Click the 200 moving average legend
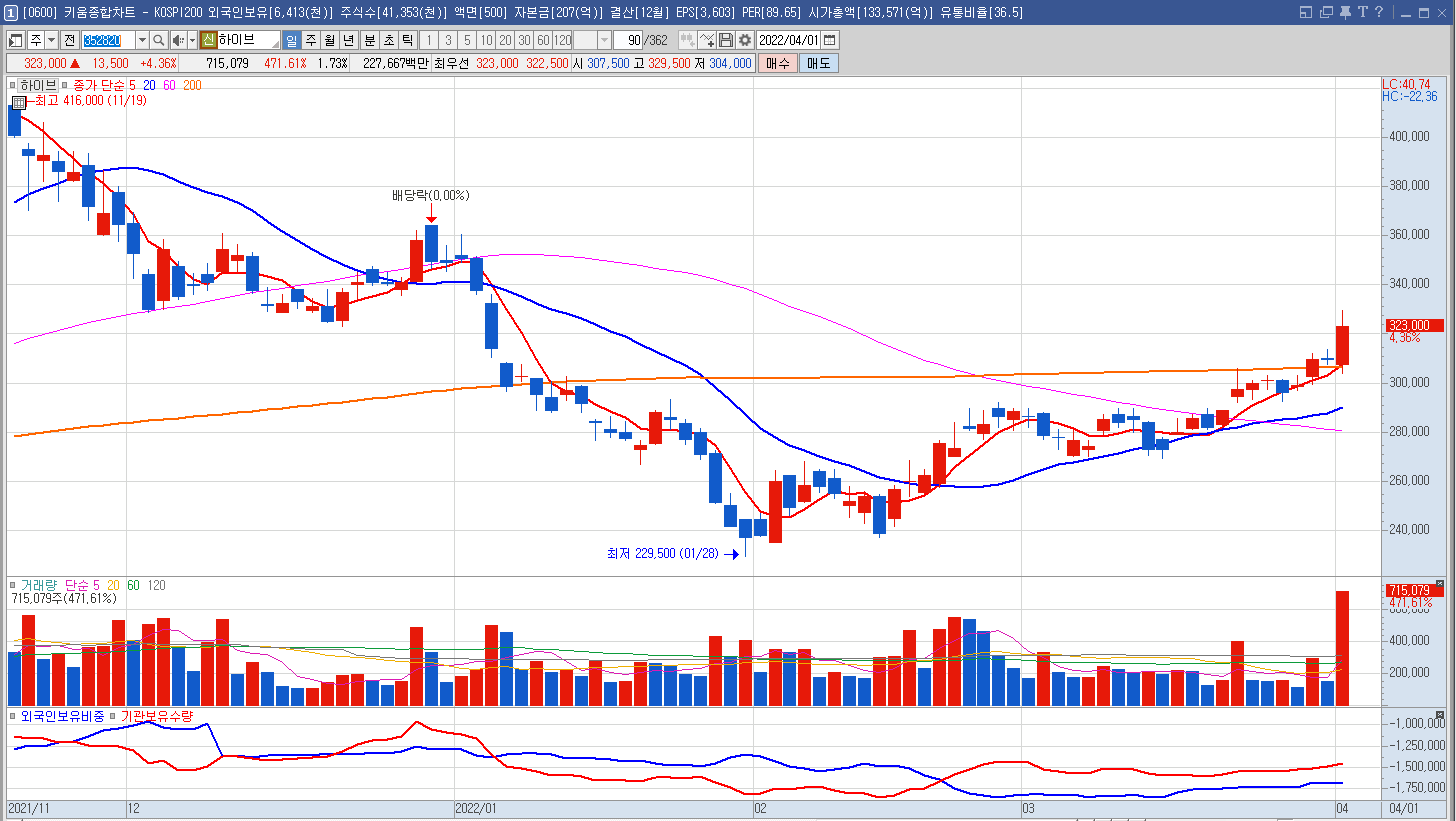Viewport: 1456px width, 821px height. pos(192,85)
